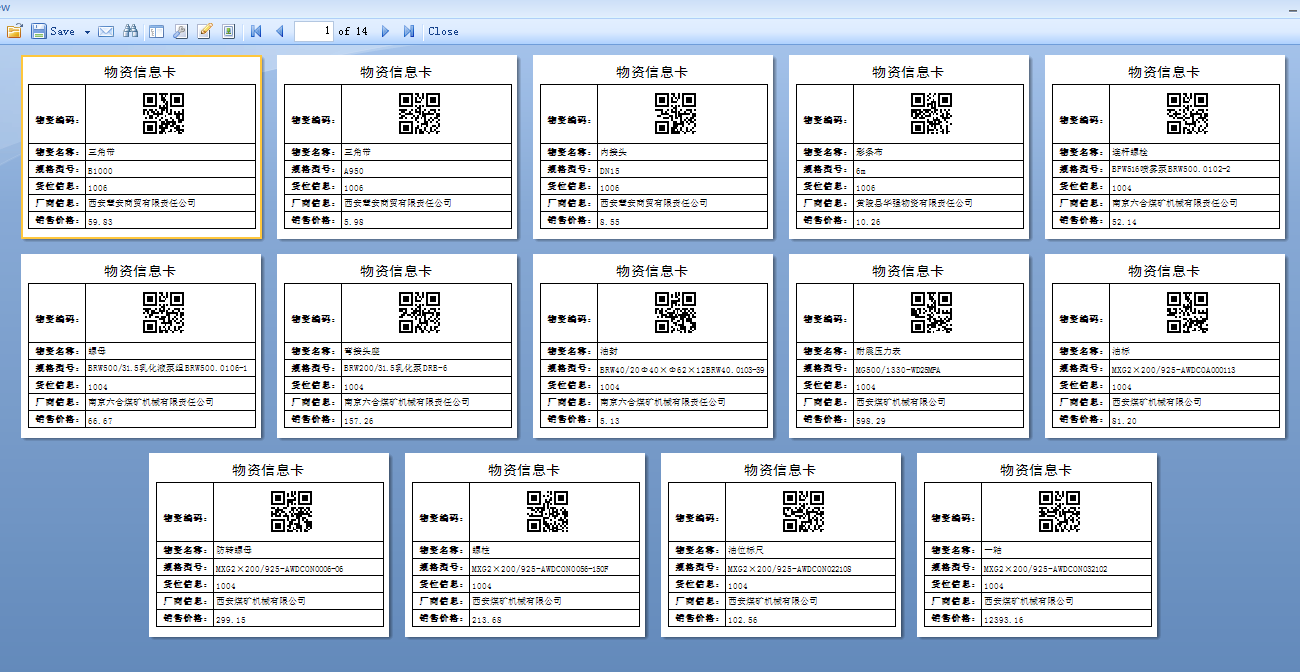Click the 物资信息卡 title on the 102.56 card
This screenshot has height=672, width=1300.
[x=780, y=470]
